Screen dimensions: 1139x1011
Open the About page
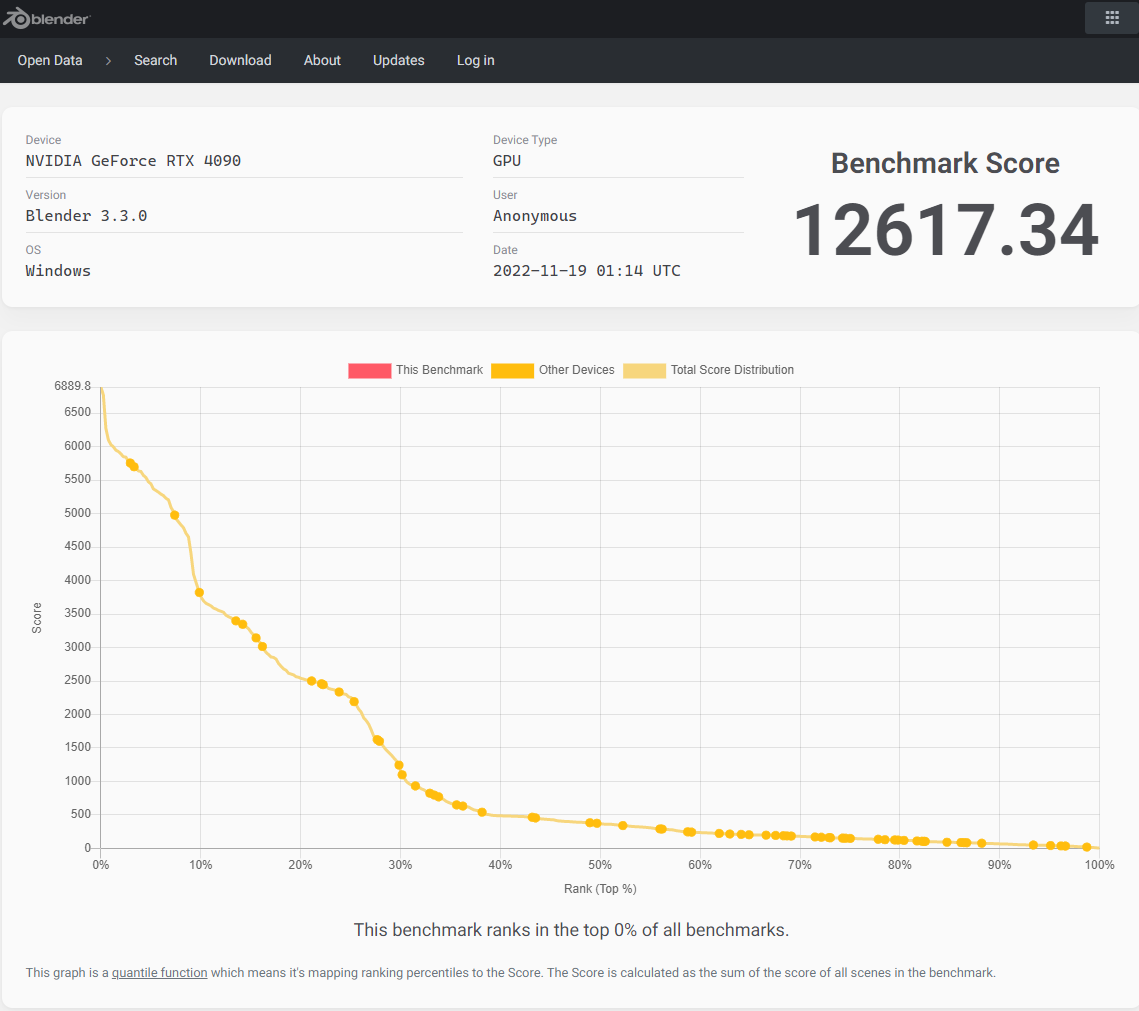(322, 60)
